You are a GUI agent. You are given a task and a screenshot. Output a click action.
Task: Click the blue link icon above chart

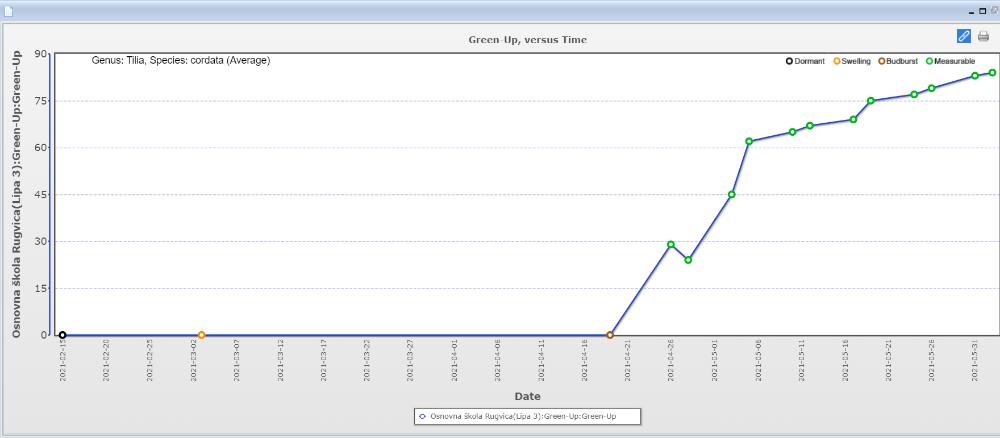[x=964, y=36]
